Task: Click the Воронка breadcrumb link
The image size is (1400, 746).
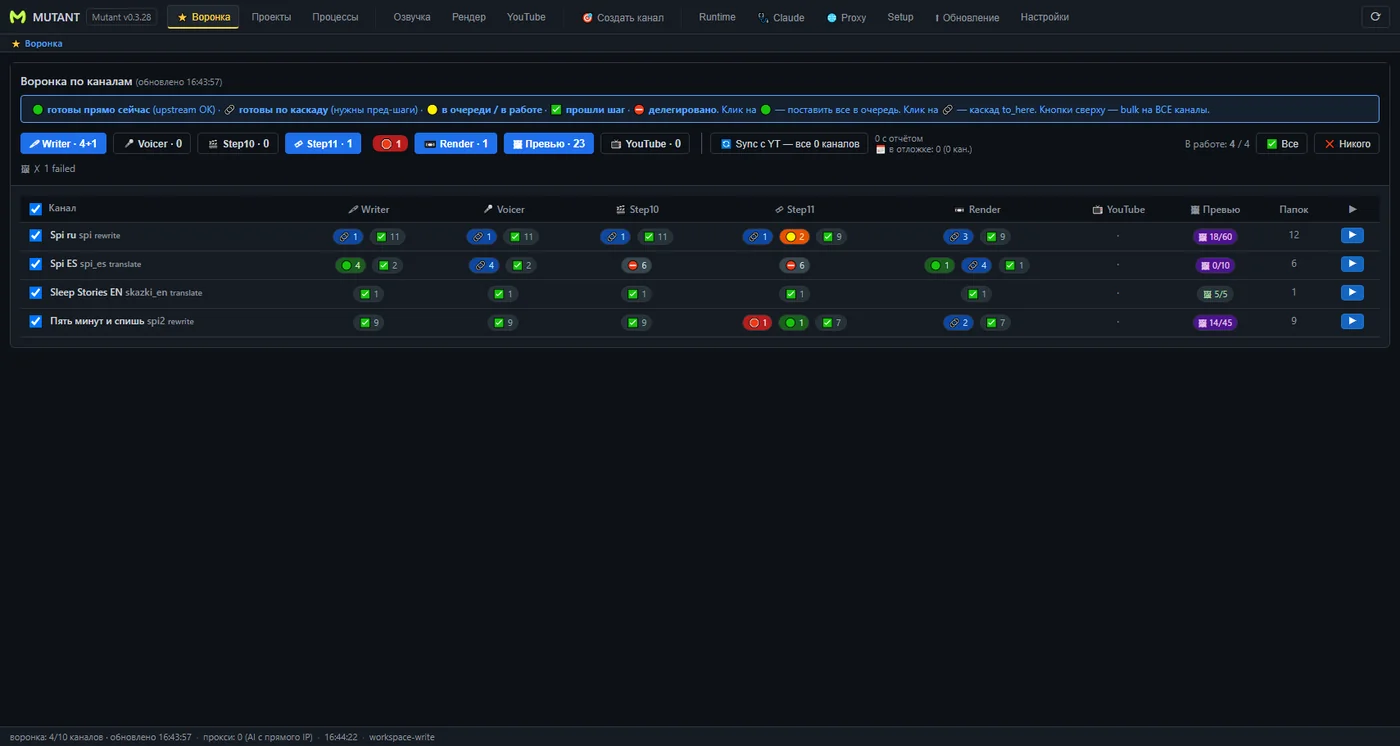Action: (x=43, y=44)
